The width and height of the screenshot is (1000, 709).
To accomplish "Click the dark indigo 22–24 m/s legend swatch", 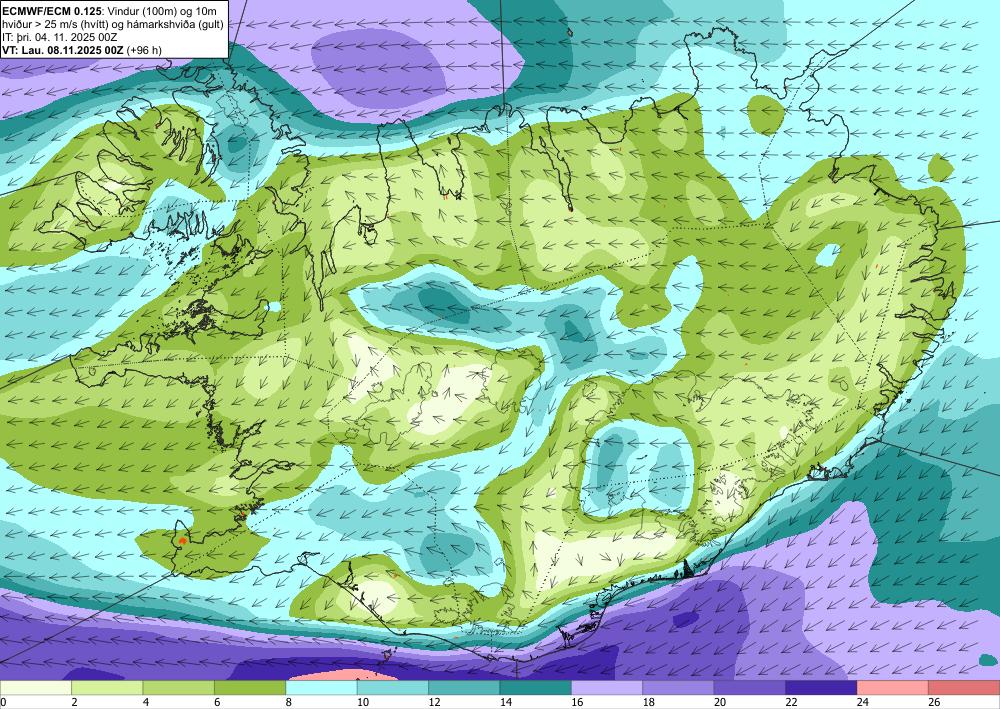I will point(821,688).
